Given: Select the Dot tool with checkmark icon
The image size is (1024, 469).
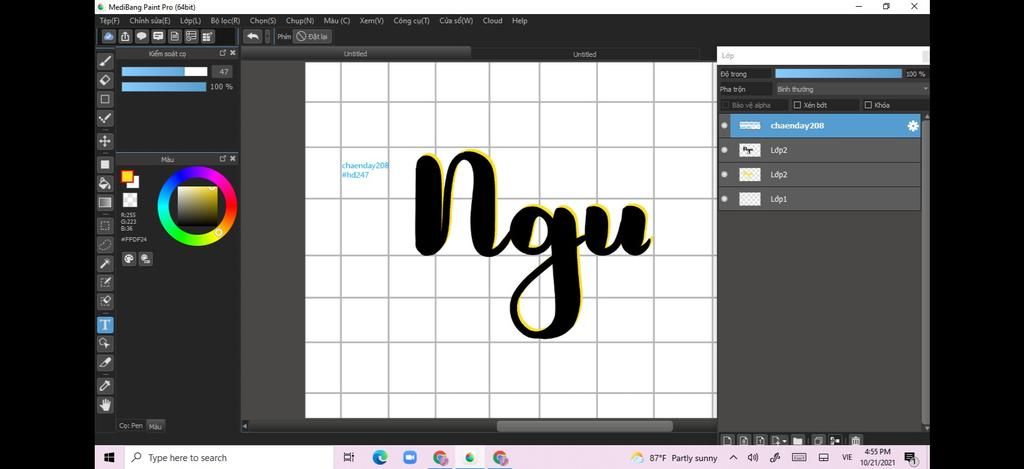Looking at the screenshot, I should [x=104, y=118].
